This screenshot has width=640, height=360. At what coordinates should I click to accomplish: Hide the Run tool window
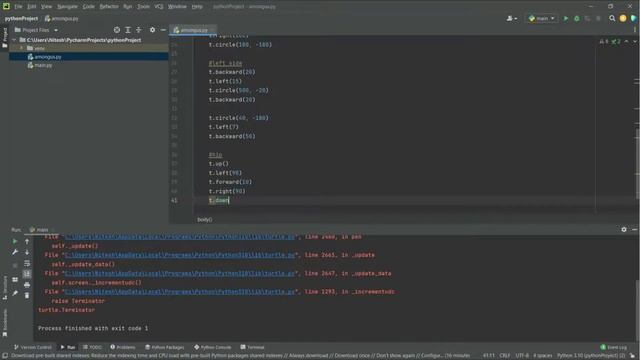click(x=635, y=229)
